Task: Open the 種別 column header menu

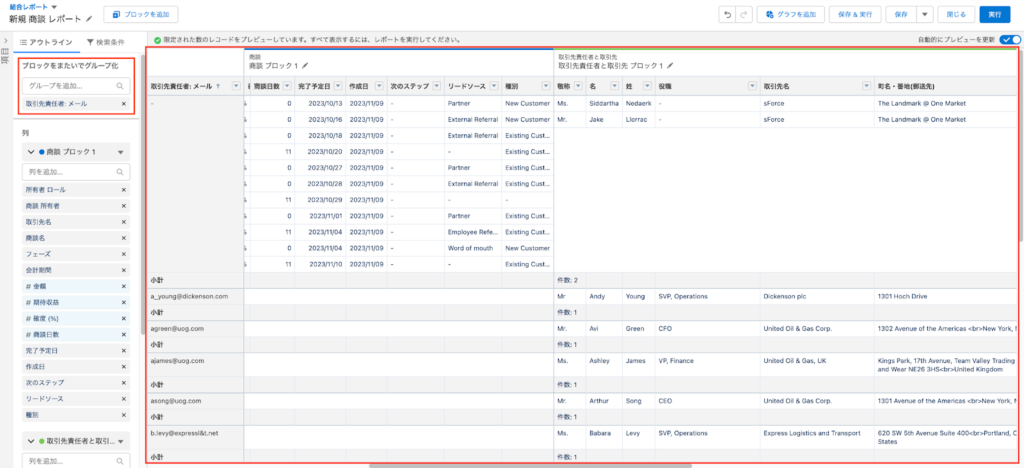Action: pyautogui.click(x=546, y=86)
